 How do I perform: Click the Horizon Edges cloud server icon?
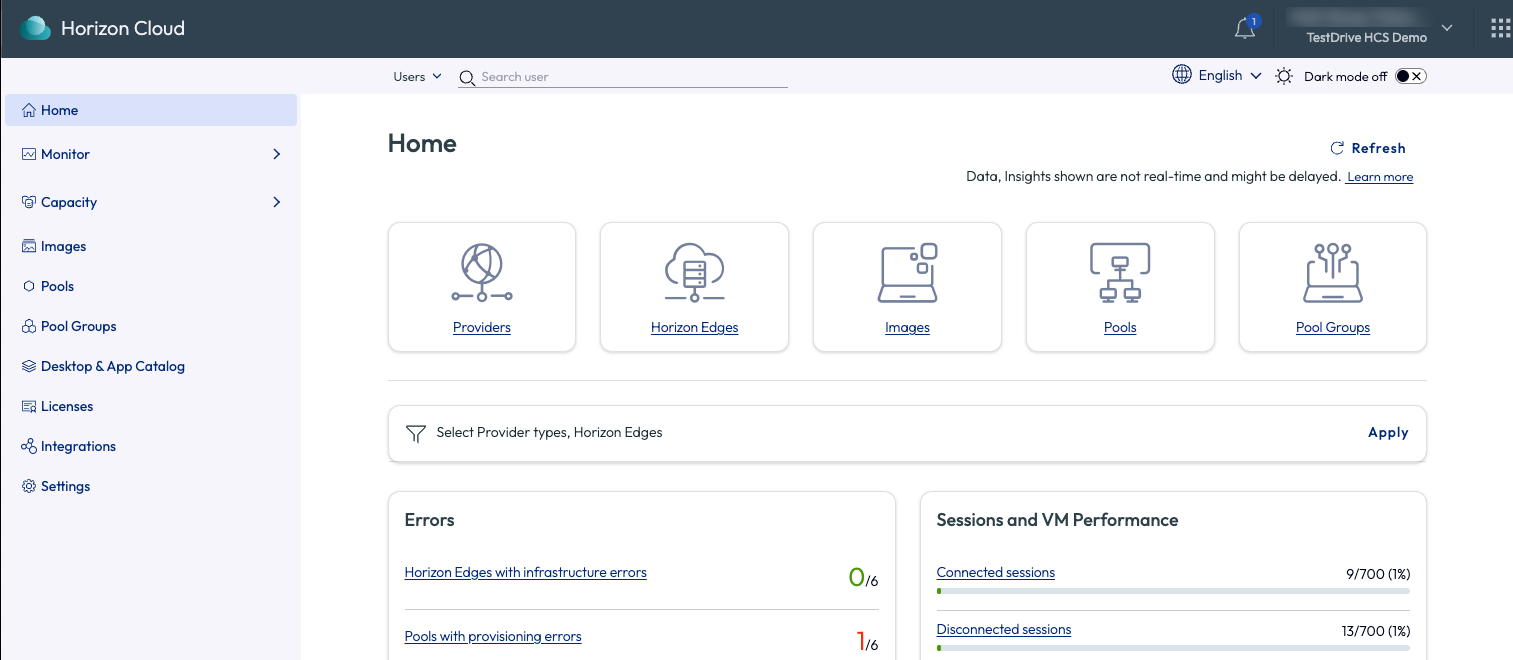point(694,273)
